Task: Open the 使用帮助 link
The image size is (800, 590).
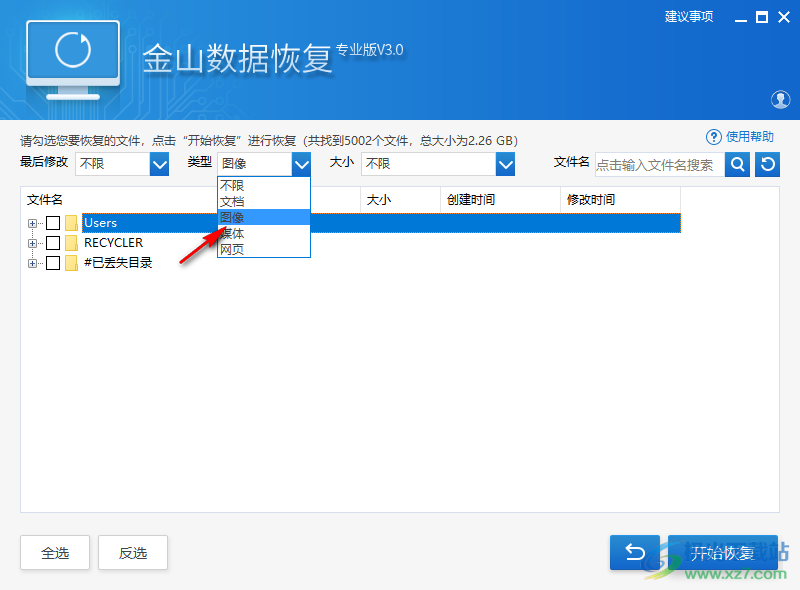Action: pyautogui.click(x=749, y=137)
